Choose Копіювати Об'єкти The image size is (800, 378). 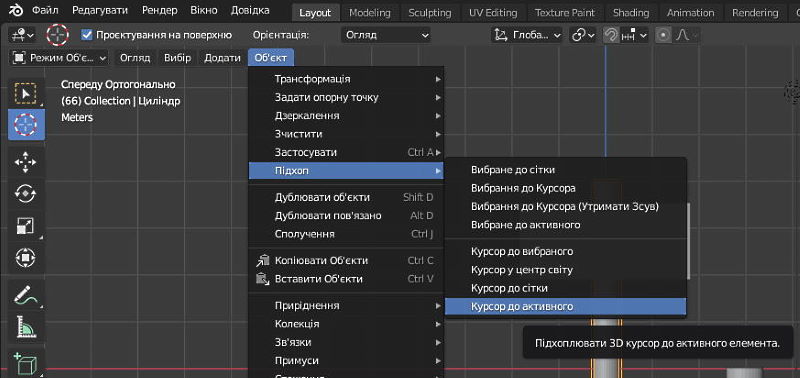346,261
